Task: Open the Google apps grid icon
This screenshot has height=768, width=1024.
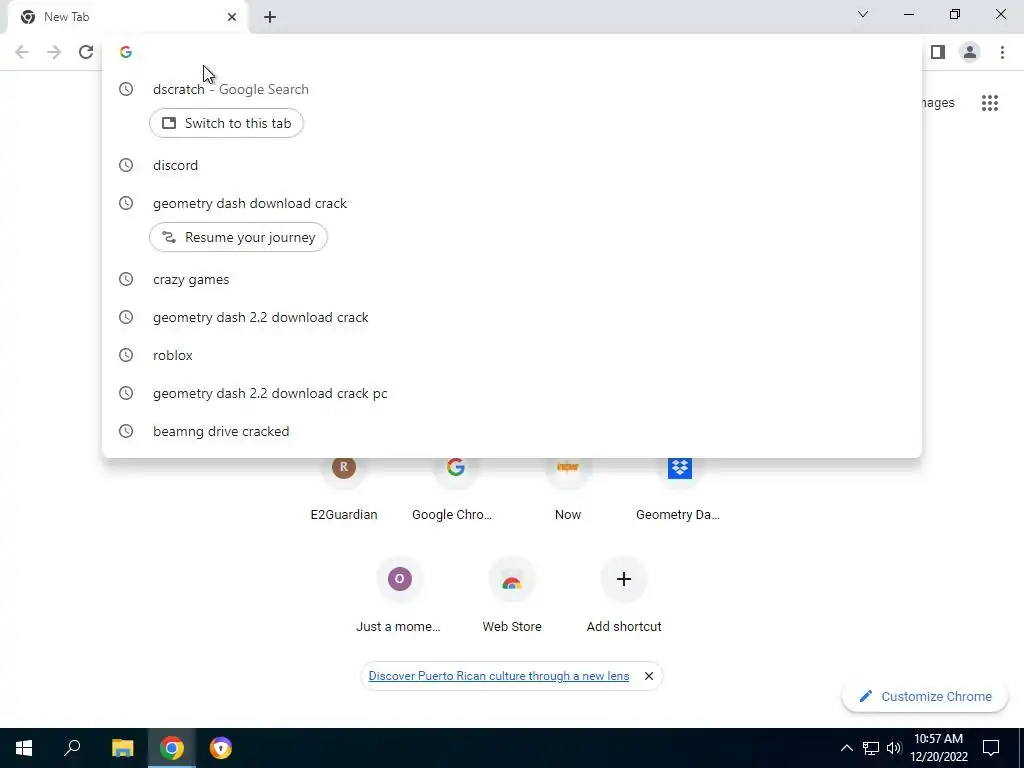Action: [x=990, y=103]
